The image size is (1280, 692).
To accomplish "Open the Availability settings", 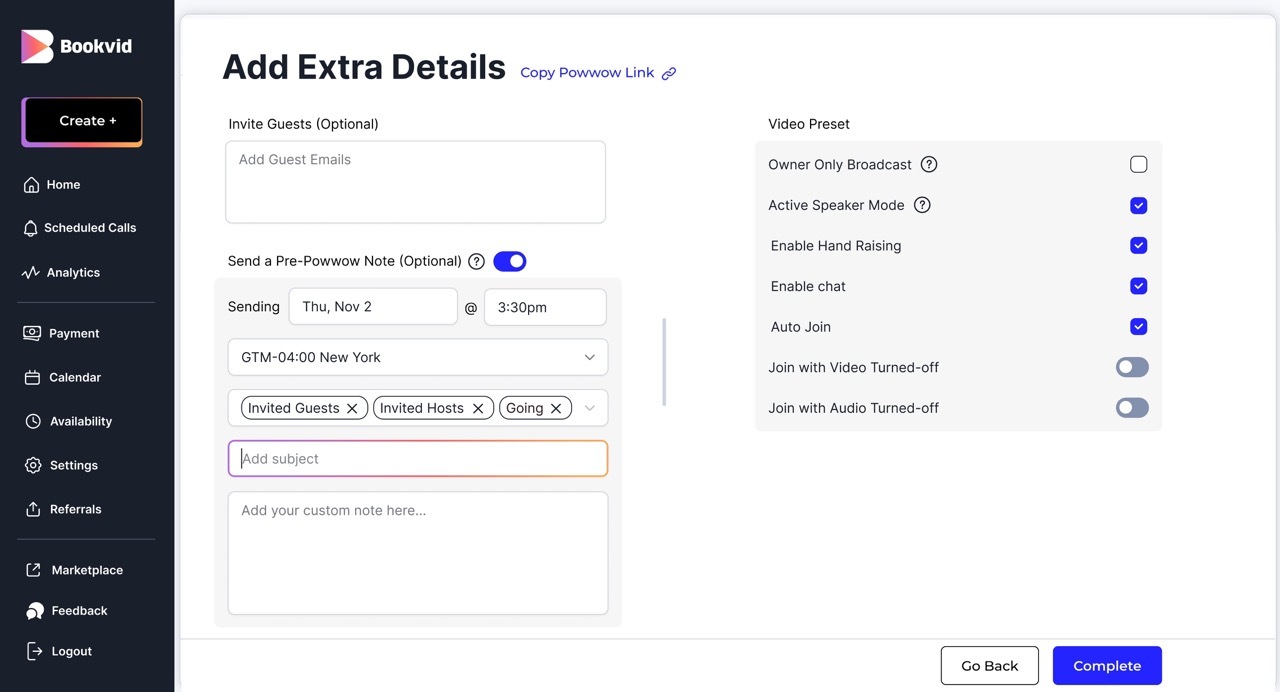I will tap(81, 421).
